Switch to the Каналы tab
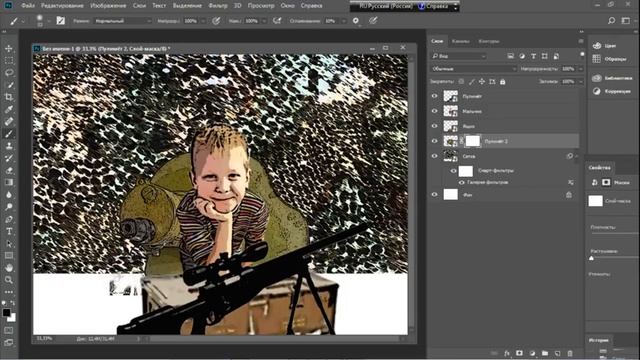The height and width of the screenshot is (360, 640). point(460,41)
